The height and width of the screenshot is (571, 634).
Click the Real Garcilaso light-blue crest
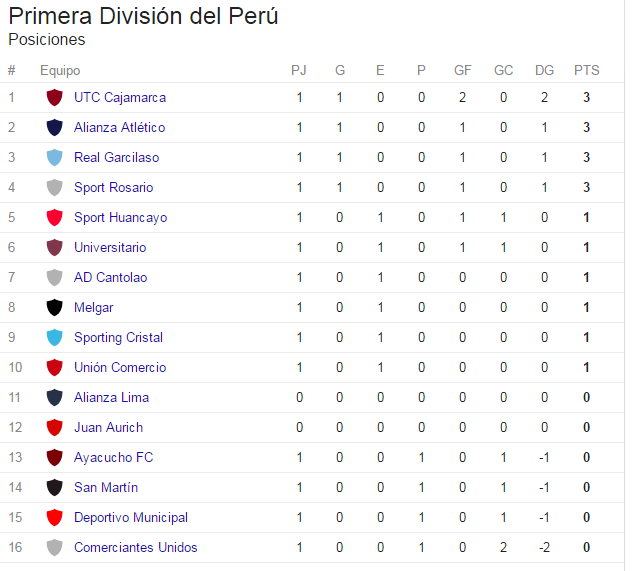click(55, 158)
